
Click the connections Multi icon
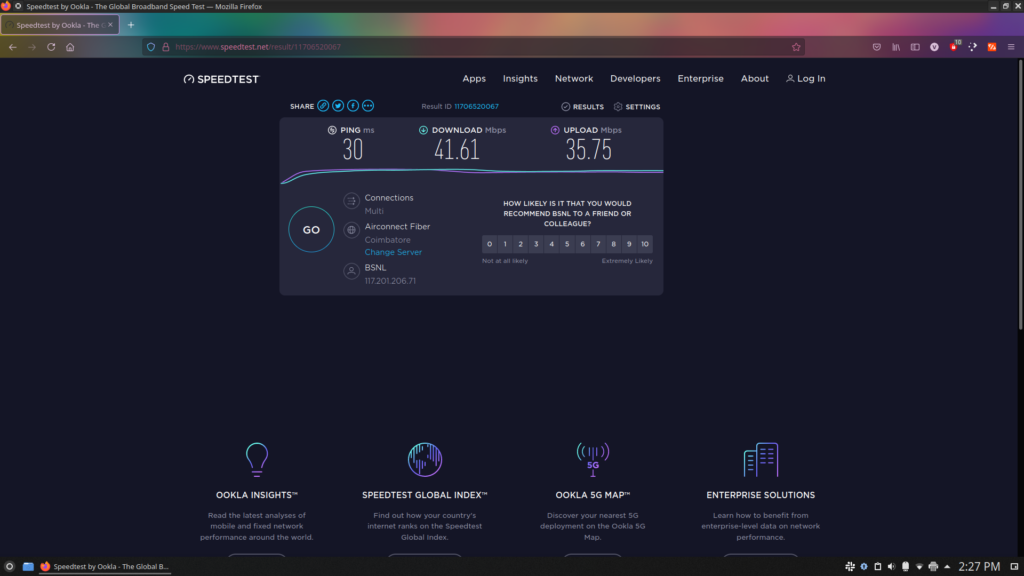click(x=351, y=200)
